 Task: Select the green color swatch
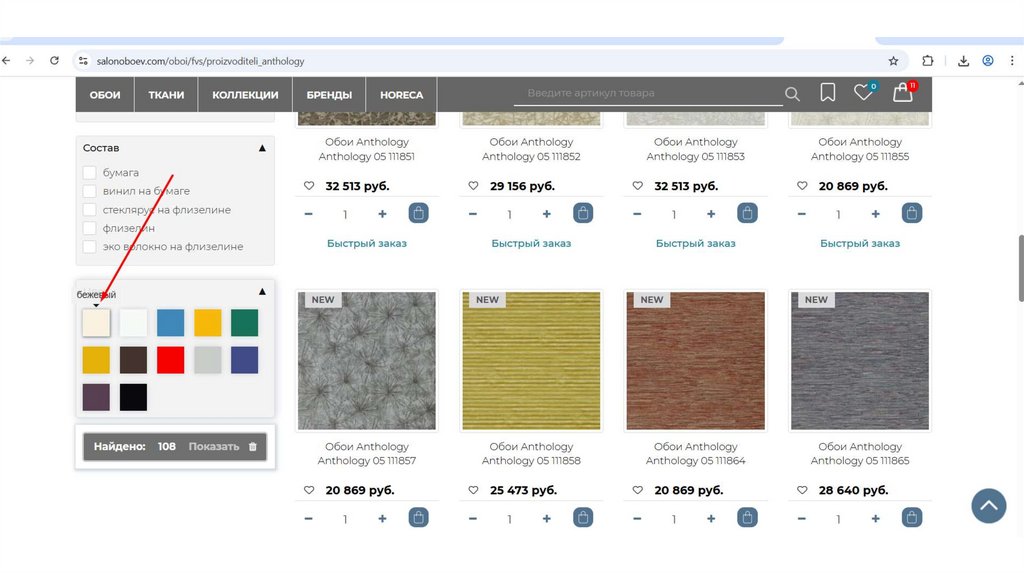coord(244,323)
